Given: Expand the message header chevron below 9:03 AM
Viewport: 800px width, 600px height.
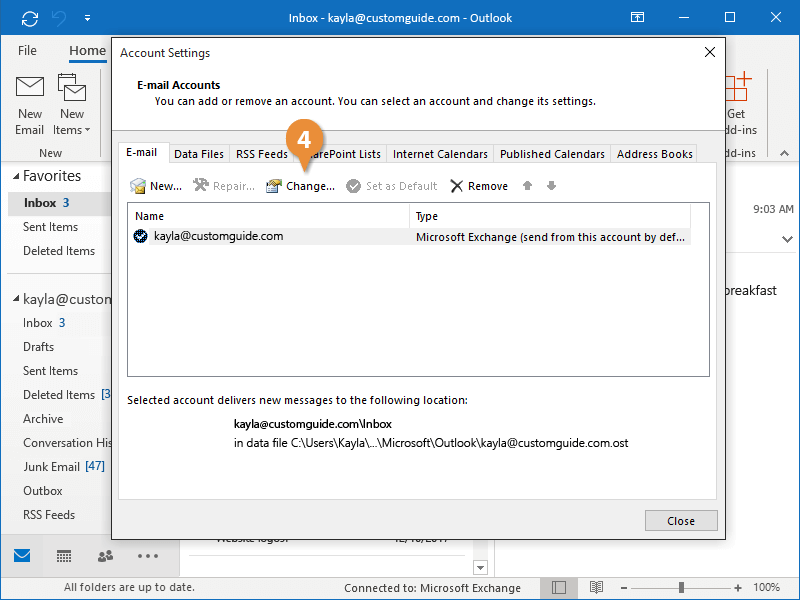Looking at the screenshot, I should tap(787, 239).
